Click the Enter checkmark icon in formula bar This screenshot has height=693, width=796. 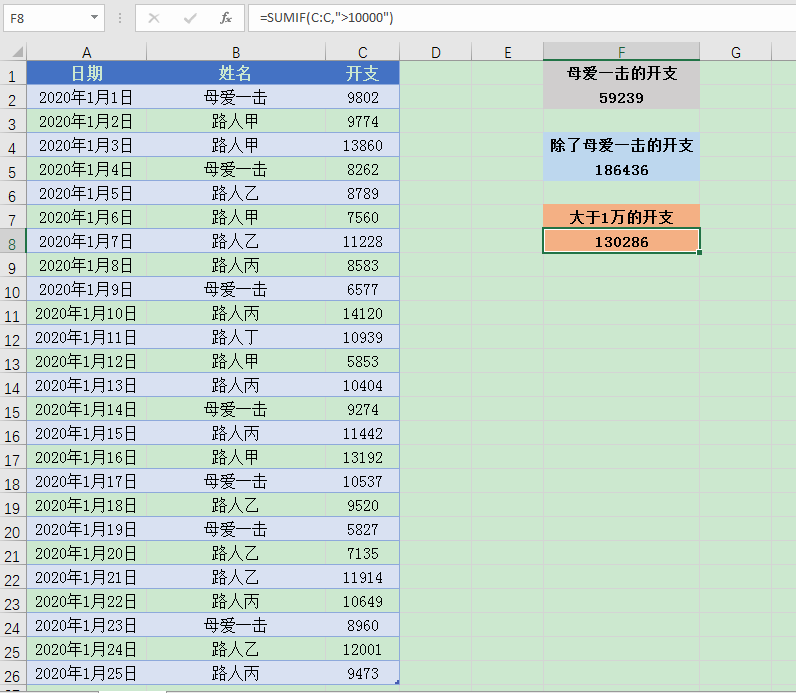click(x=190, y=18)
